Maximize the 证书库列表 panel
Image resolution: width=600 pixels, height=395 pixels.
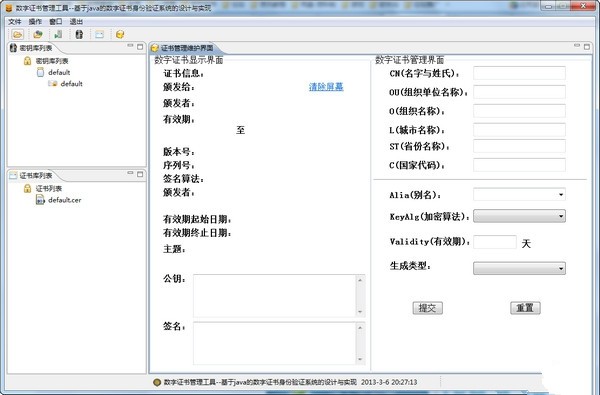tap(140, 174)
